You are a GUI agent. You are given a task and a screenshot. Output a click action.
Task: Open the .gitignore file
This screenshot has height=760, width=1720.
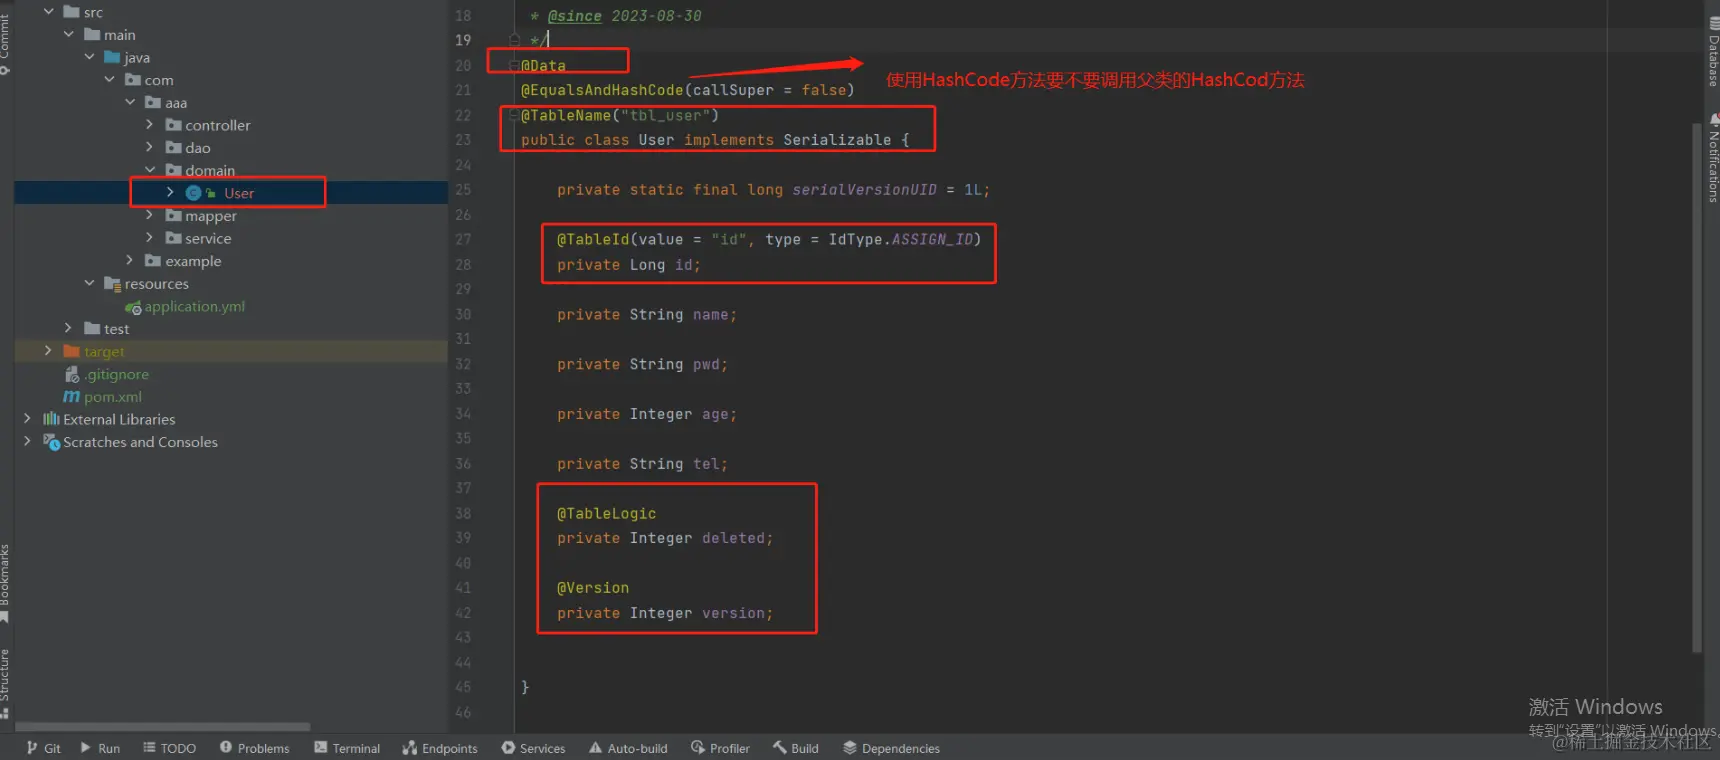pyautogui.click(x=116, y=374)
